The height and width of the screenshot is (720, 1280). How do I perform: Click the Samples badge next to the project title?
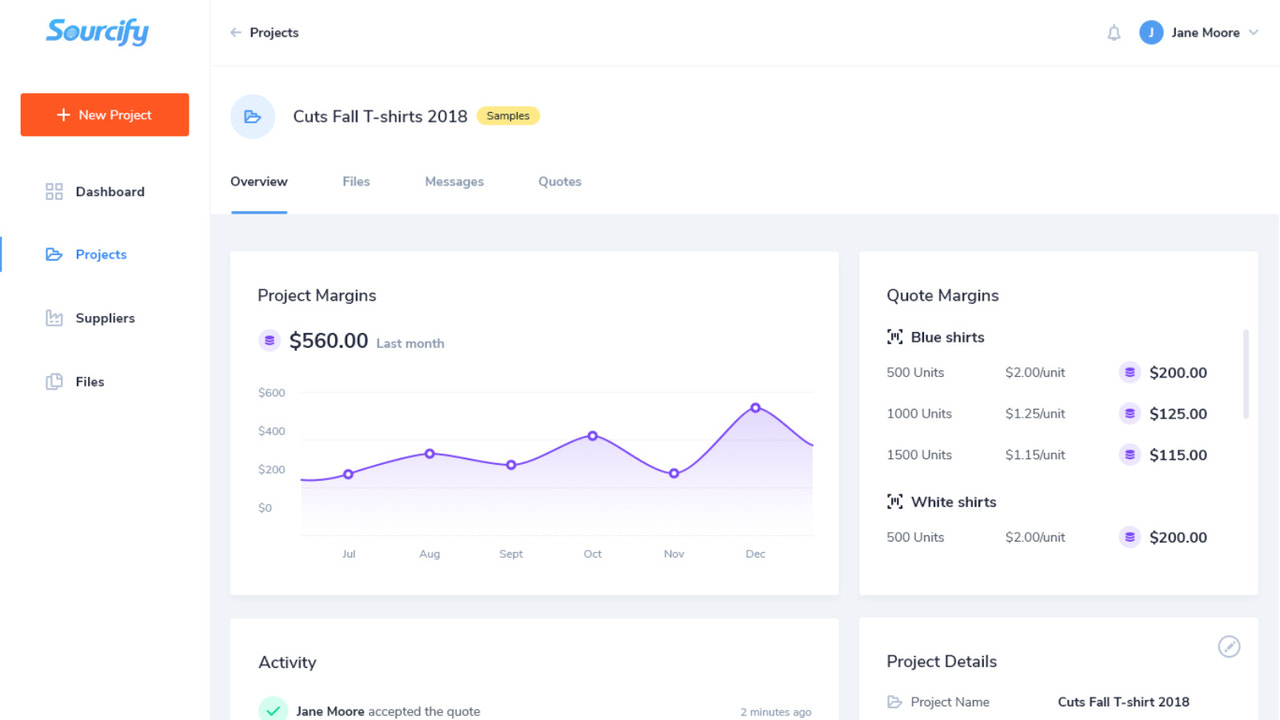click(x=508, y=115)
